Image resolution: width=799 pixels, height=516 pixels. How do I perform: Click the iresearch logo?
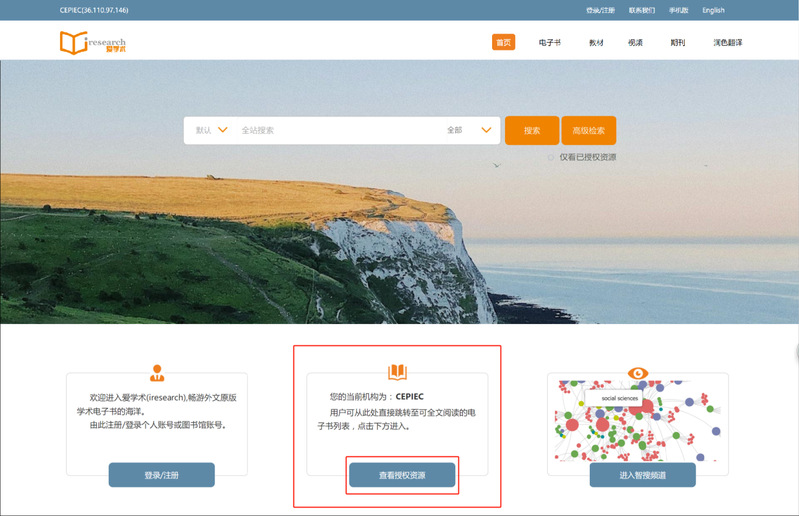pyautogui.click(x=92, y=43)
